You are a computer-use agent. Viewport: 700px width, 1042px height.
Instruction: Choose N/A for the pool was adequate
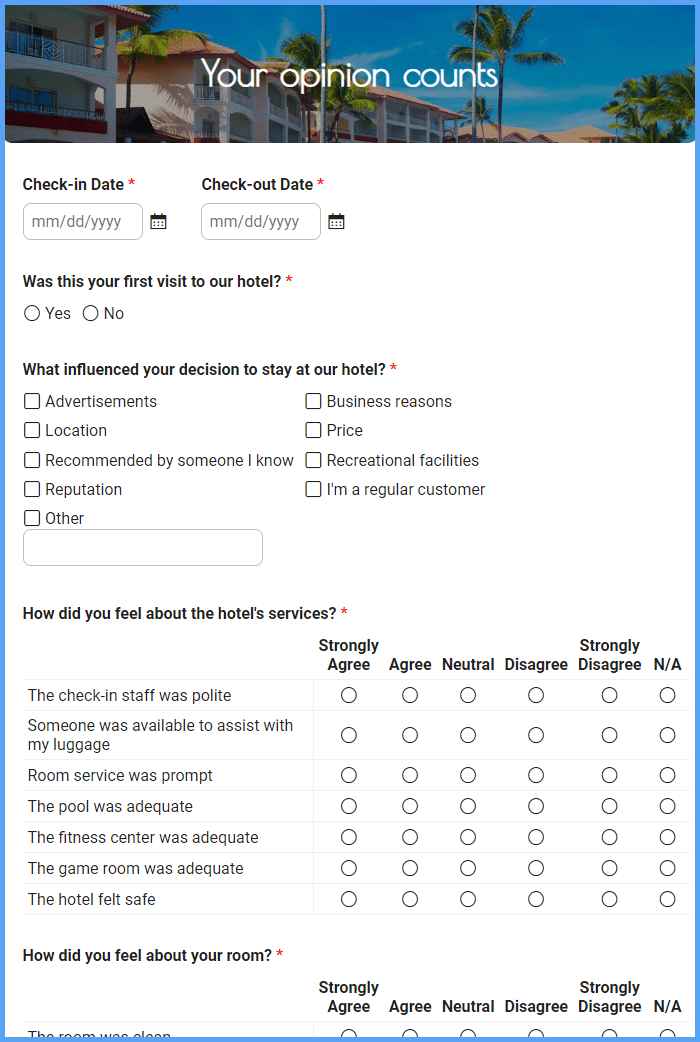point(667,806)
